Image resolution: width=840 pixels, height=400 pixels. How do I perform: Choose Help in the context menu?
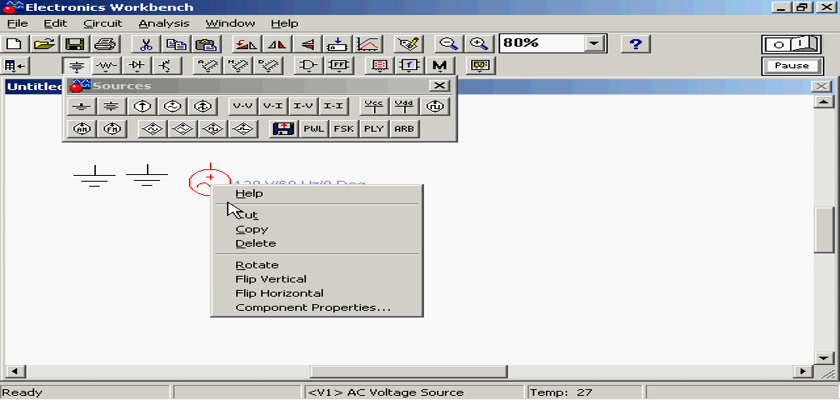[317, 193]
